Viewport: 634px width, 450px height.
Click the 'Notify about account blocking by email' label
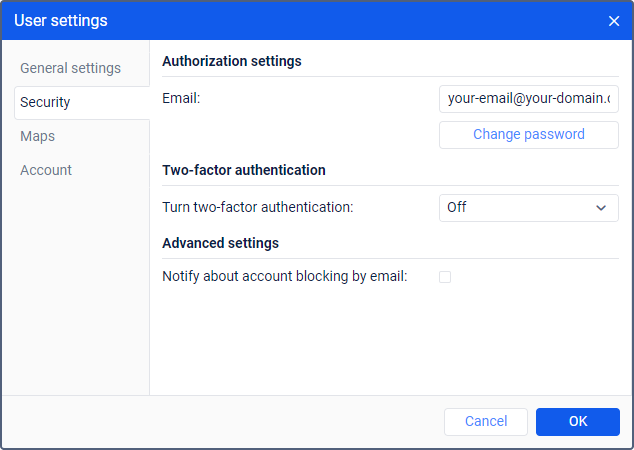coord(284,277)
